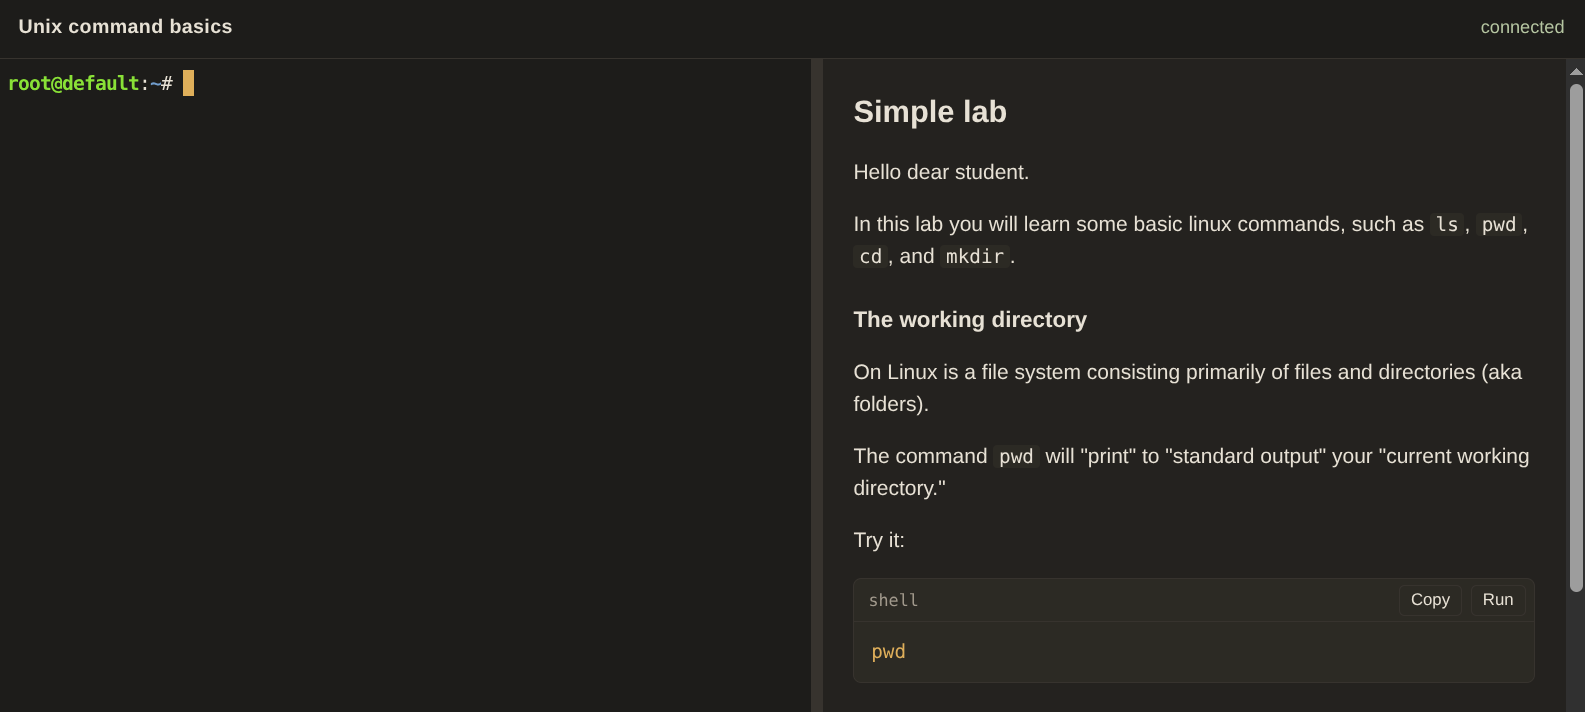Click inline 'pwd' in 'The command pwd' sentence
The width and height of the screenshot is (1585, 712).
tap(1016, 457)
